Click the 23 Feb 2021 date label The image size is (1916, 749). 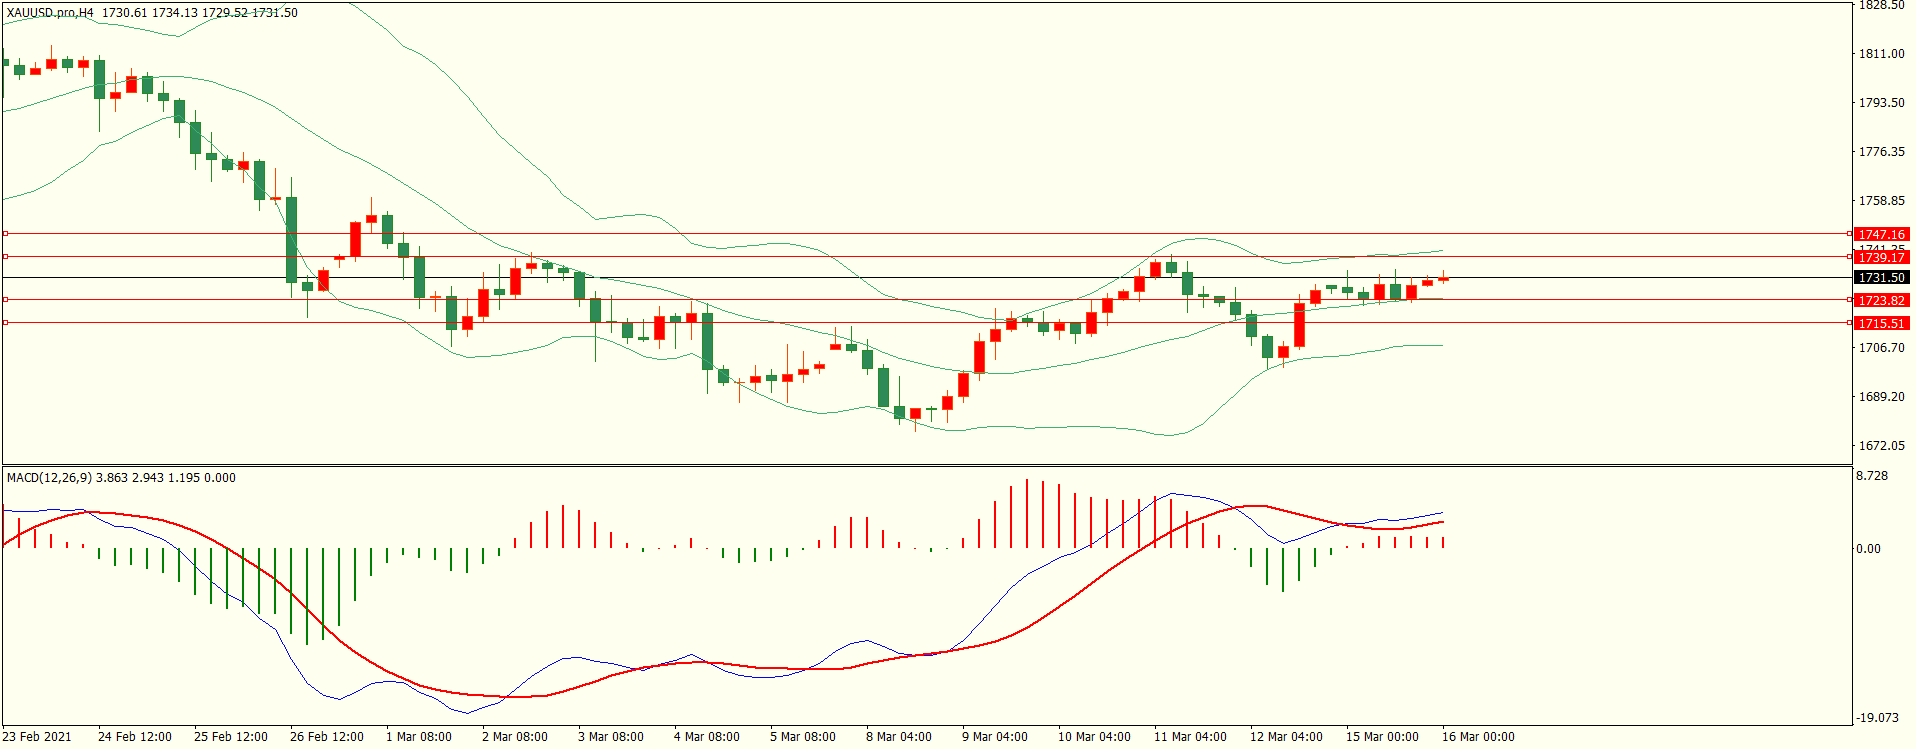(37, 737)
